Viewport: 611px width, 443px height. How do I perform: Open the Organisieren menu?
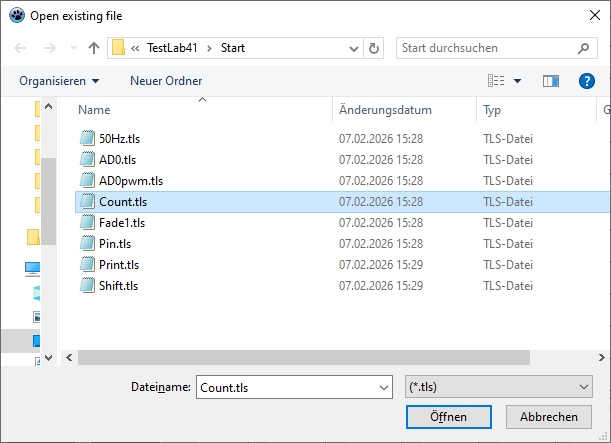[59, 80]
